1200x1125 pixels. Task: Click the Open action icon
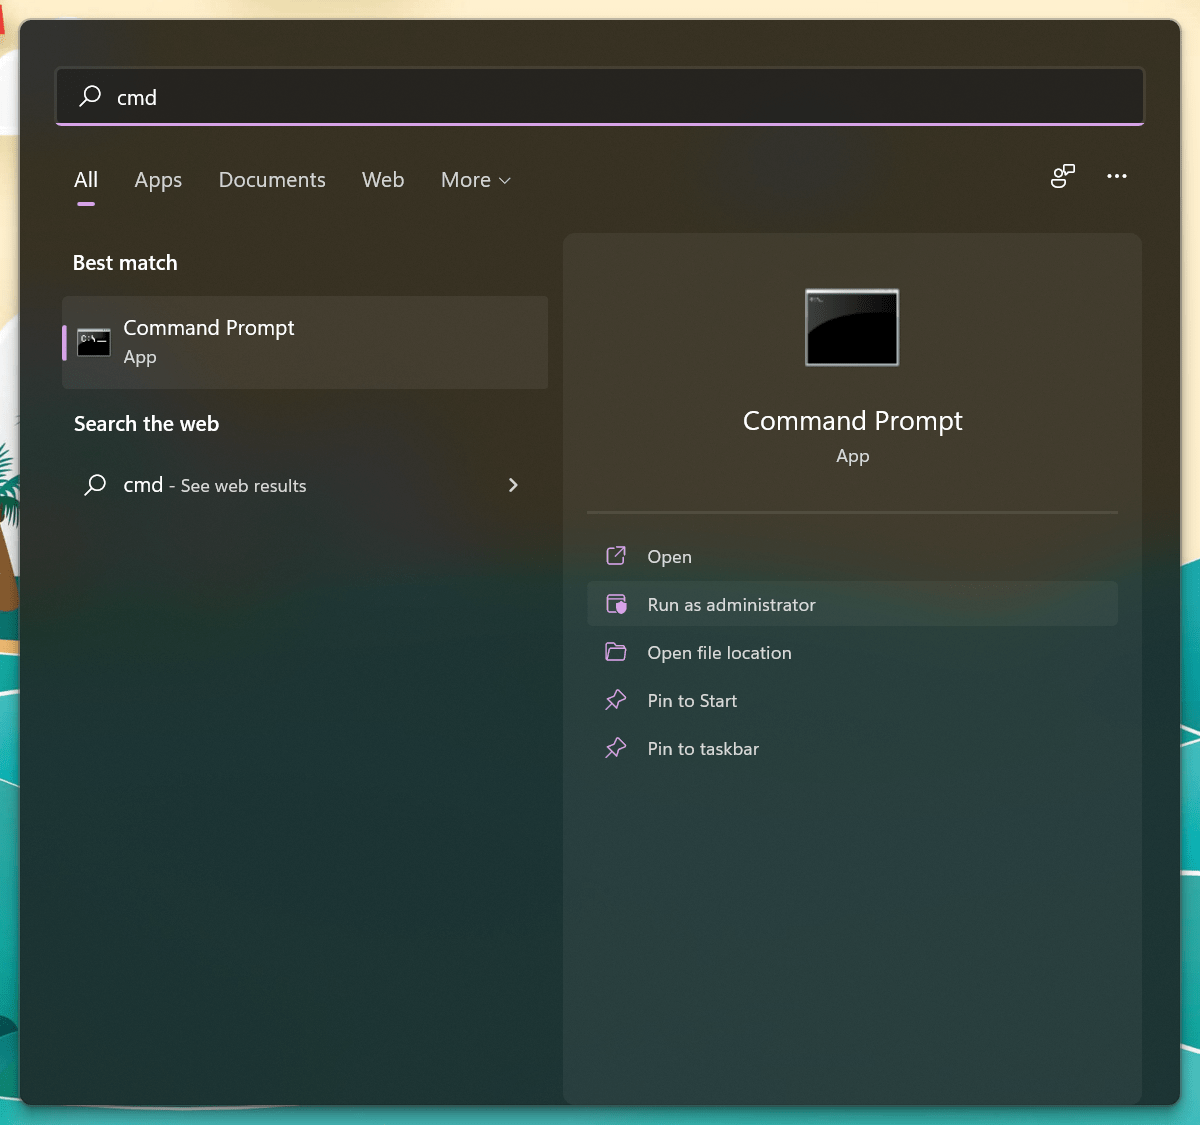pyautogui.click(x=616, y=556)
